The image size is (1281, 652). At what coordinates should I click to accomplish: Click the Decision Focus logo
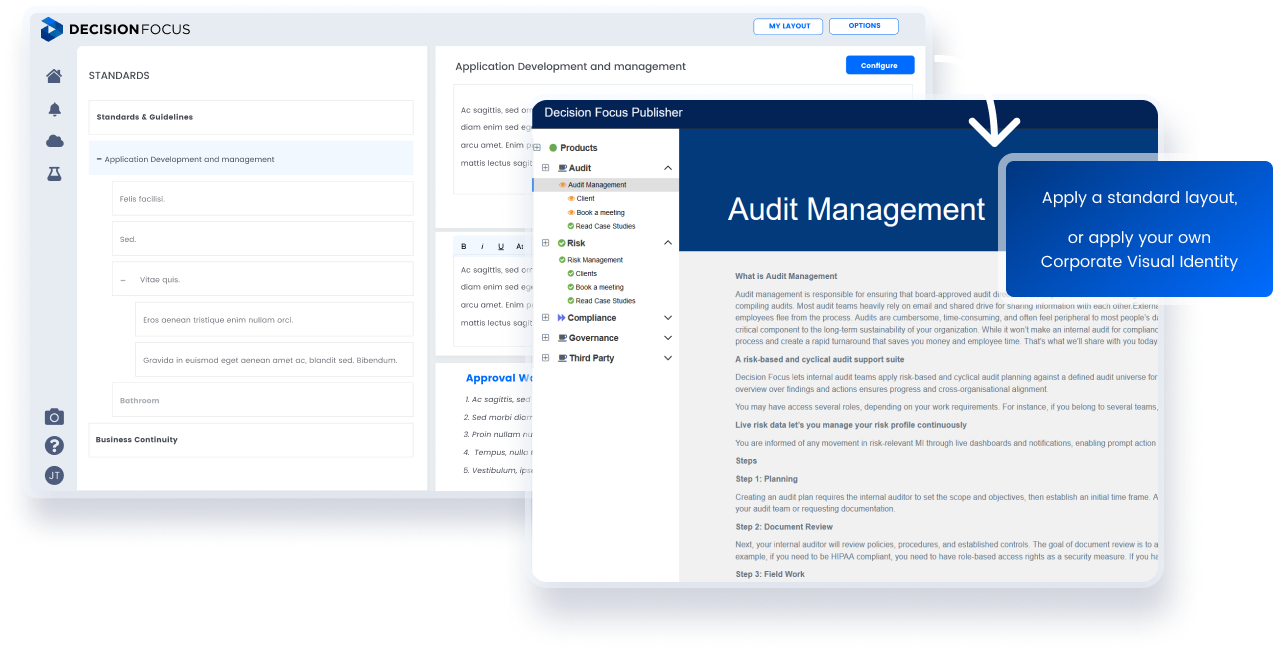click(115, 29)
